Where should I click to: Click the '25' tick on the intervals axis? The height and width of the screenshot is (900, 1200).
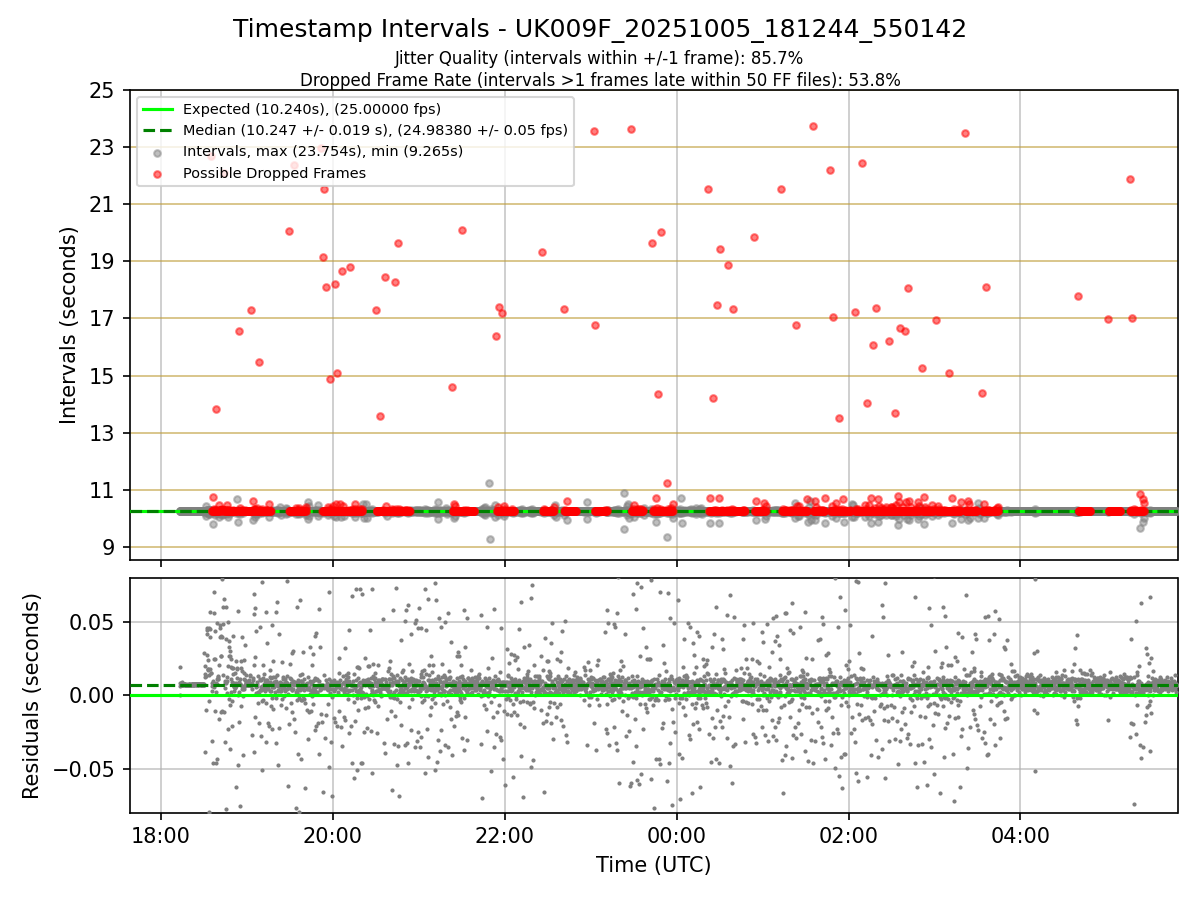pos(103,90)
